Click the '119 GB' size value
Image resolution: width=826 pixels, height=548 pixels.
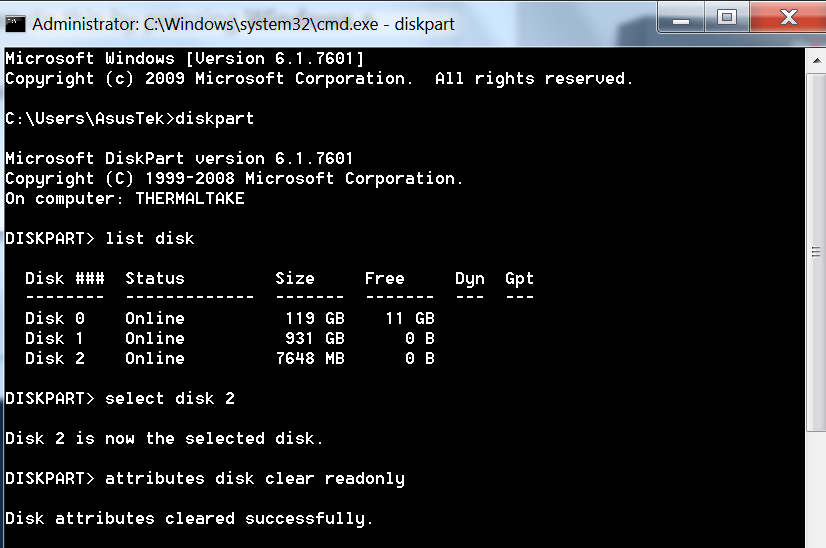315,318
